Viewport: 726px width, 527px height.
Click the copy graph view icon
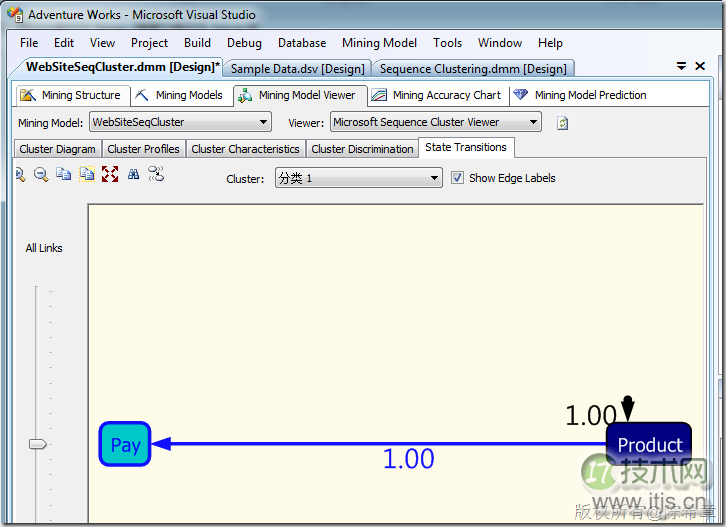coord(64,174)
